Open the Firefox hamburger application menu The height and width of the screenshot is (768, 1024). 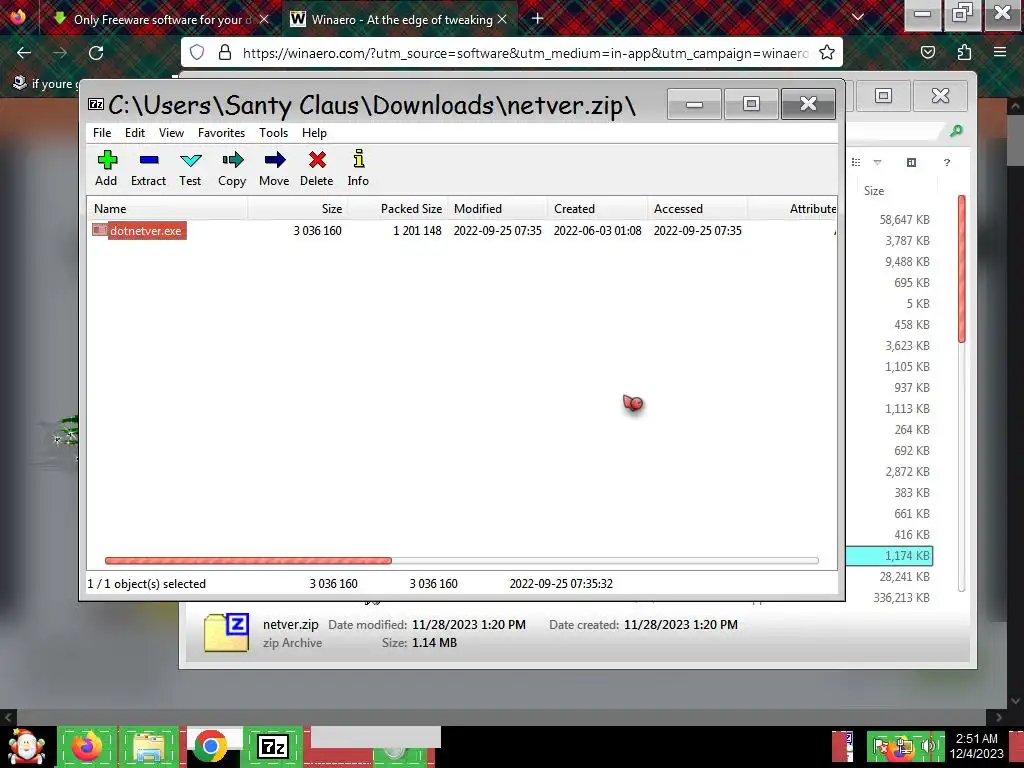pos(1000,52)
